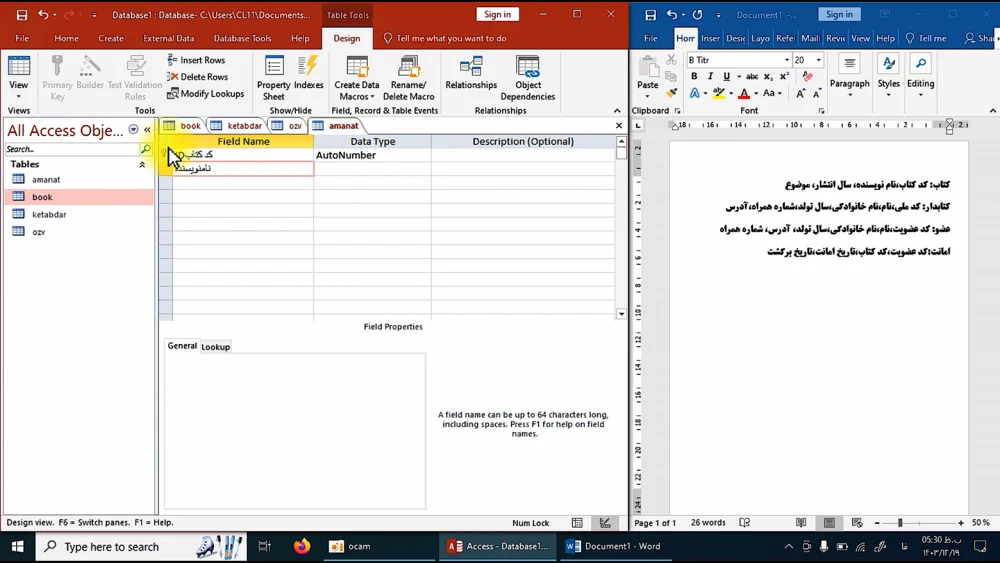Viewport: 1000px width, 563px height.
Task: Open the View button in Access ribbon
Action: pyautogui.click(x=18, y=78)
